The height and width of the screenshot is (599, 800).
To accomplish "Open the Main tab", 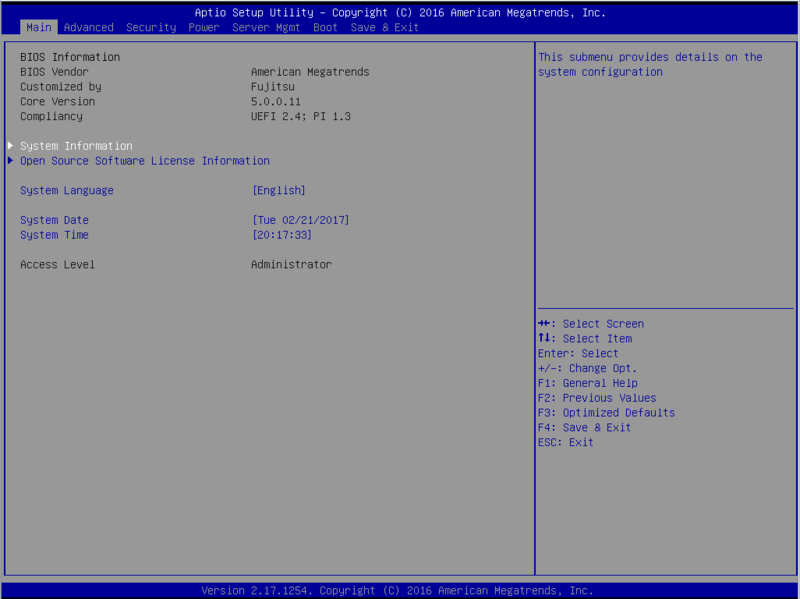I will pyautogui.click(x=39, y=27).
